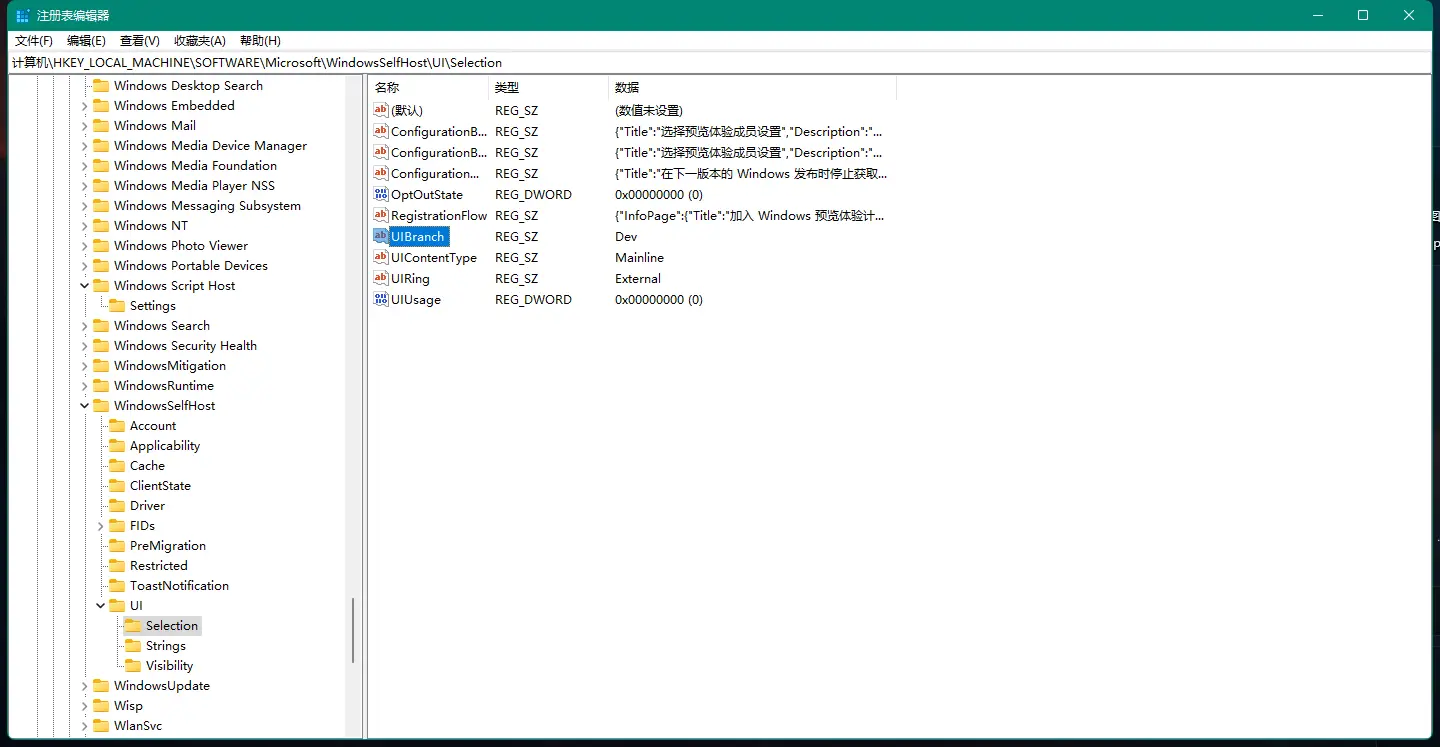
Task: Click the Dev data value of UIBranch
Action: point(626,237)
